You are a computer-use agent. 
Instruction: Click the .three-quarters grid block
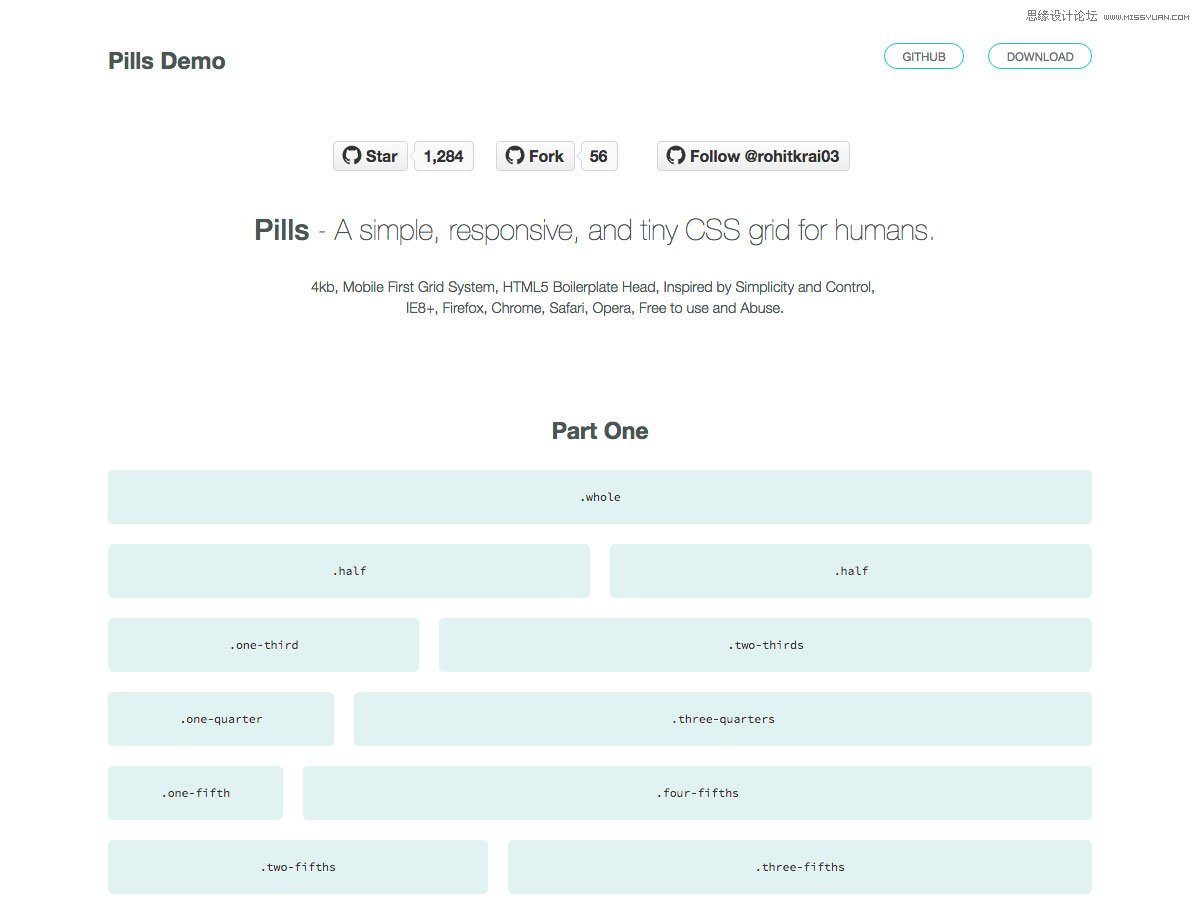(723, 719)
